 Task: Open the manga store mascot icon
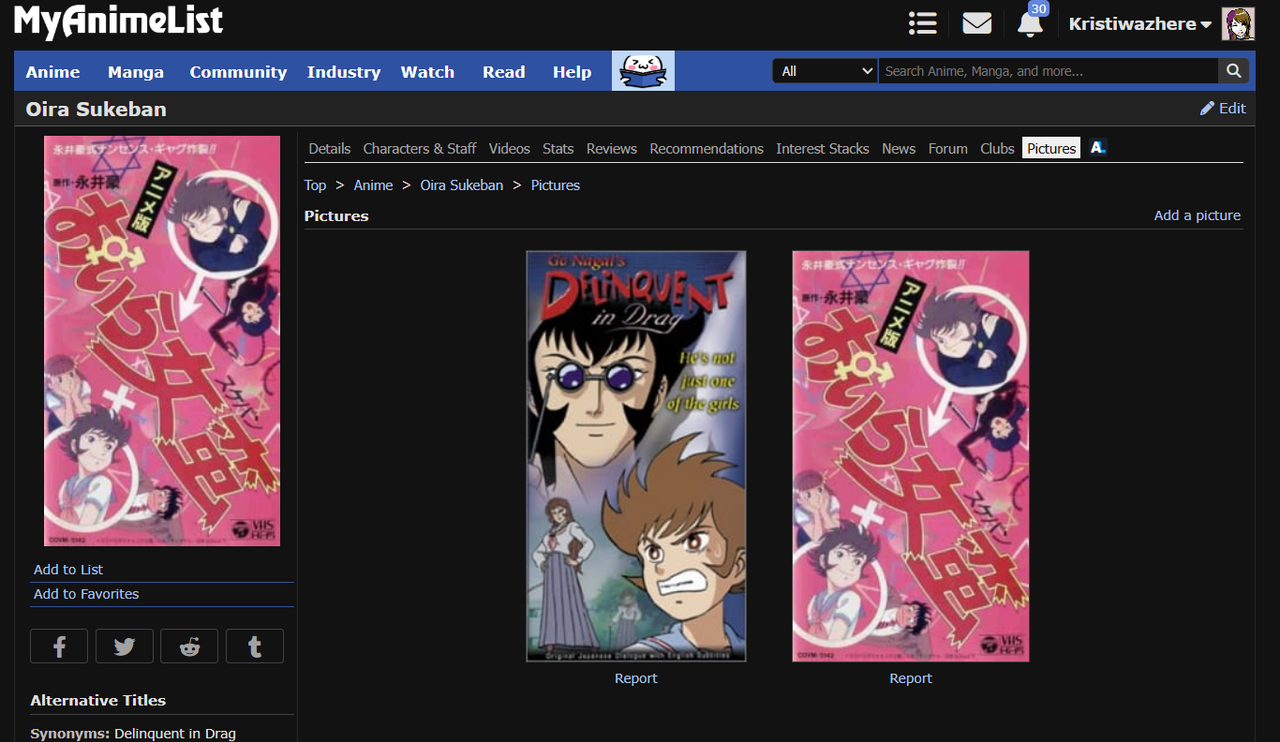coord(643,71)
